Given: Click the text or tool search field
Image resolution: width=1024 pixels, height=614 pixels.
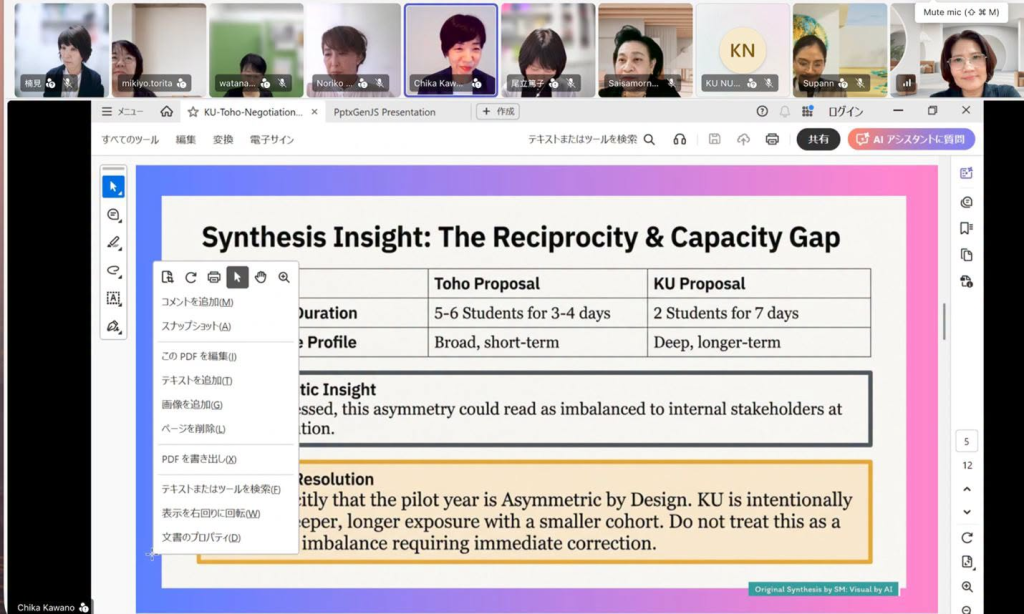Looking at the screenshot, I should coord(591,139).
